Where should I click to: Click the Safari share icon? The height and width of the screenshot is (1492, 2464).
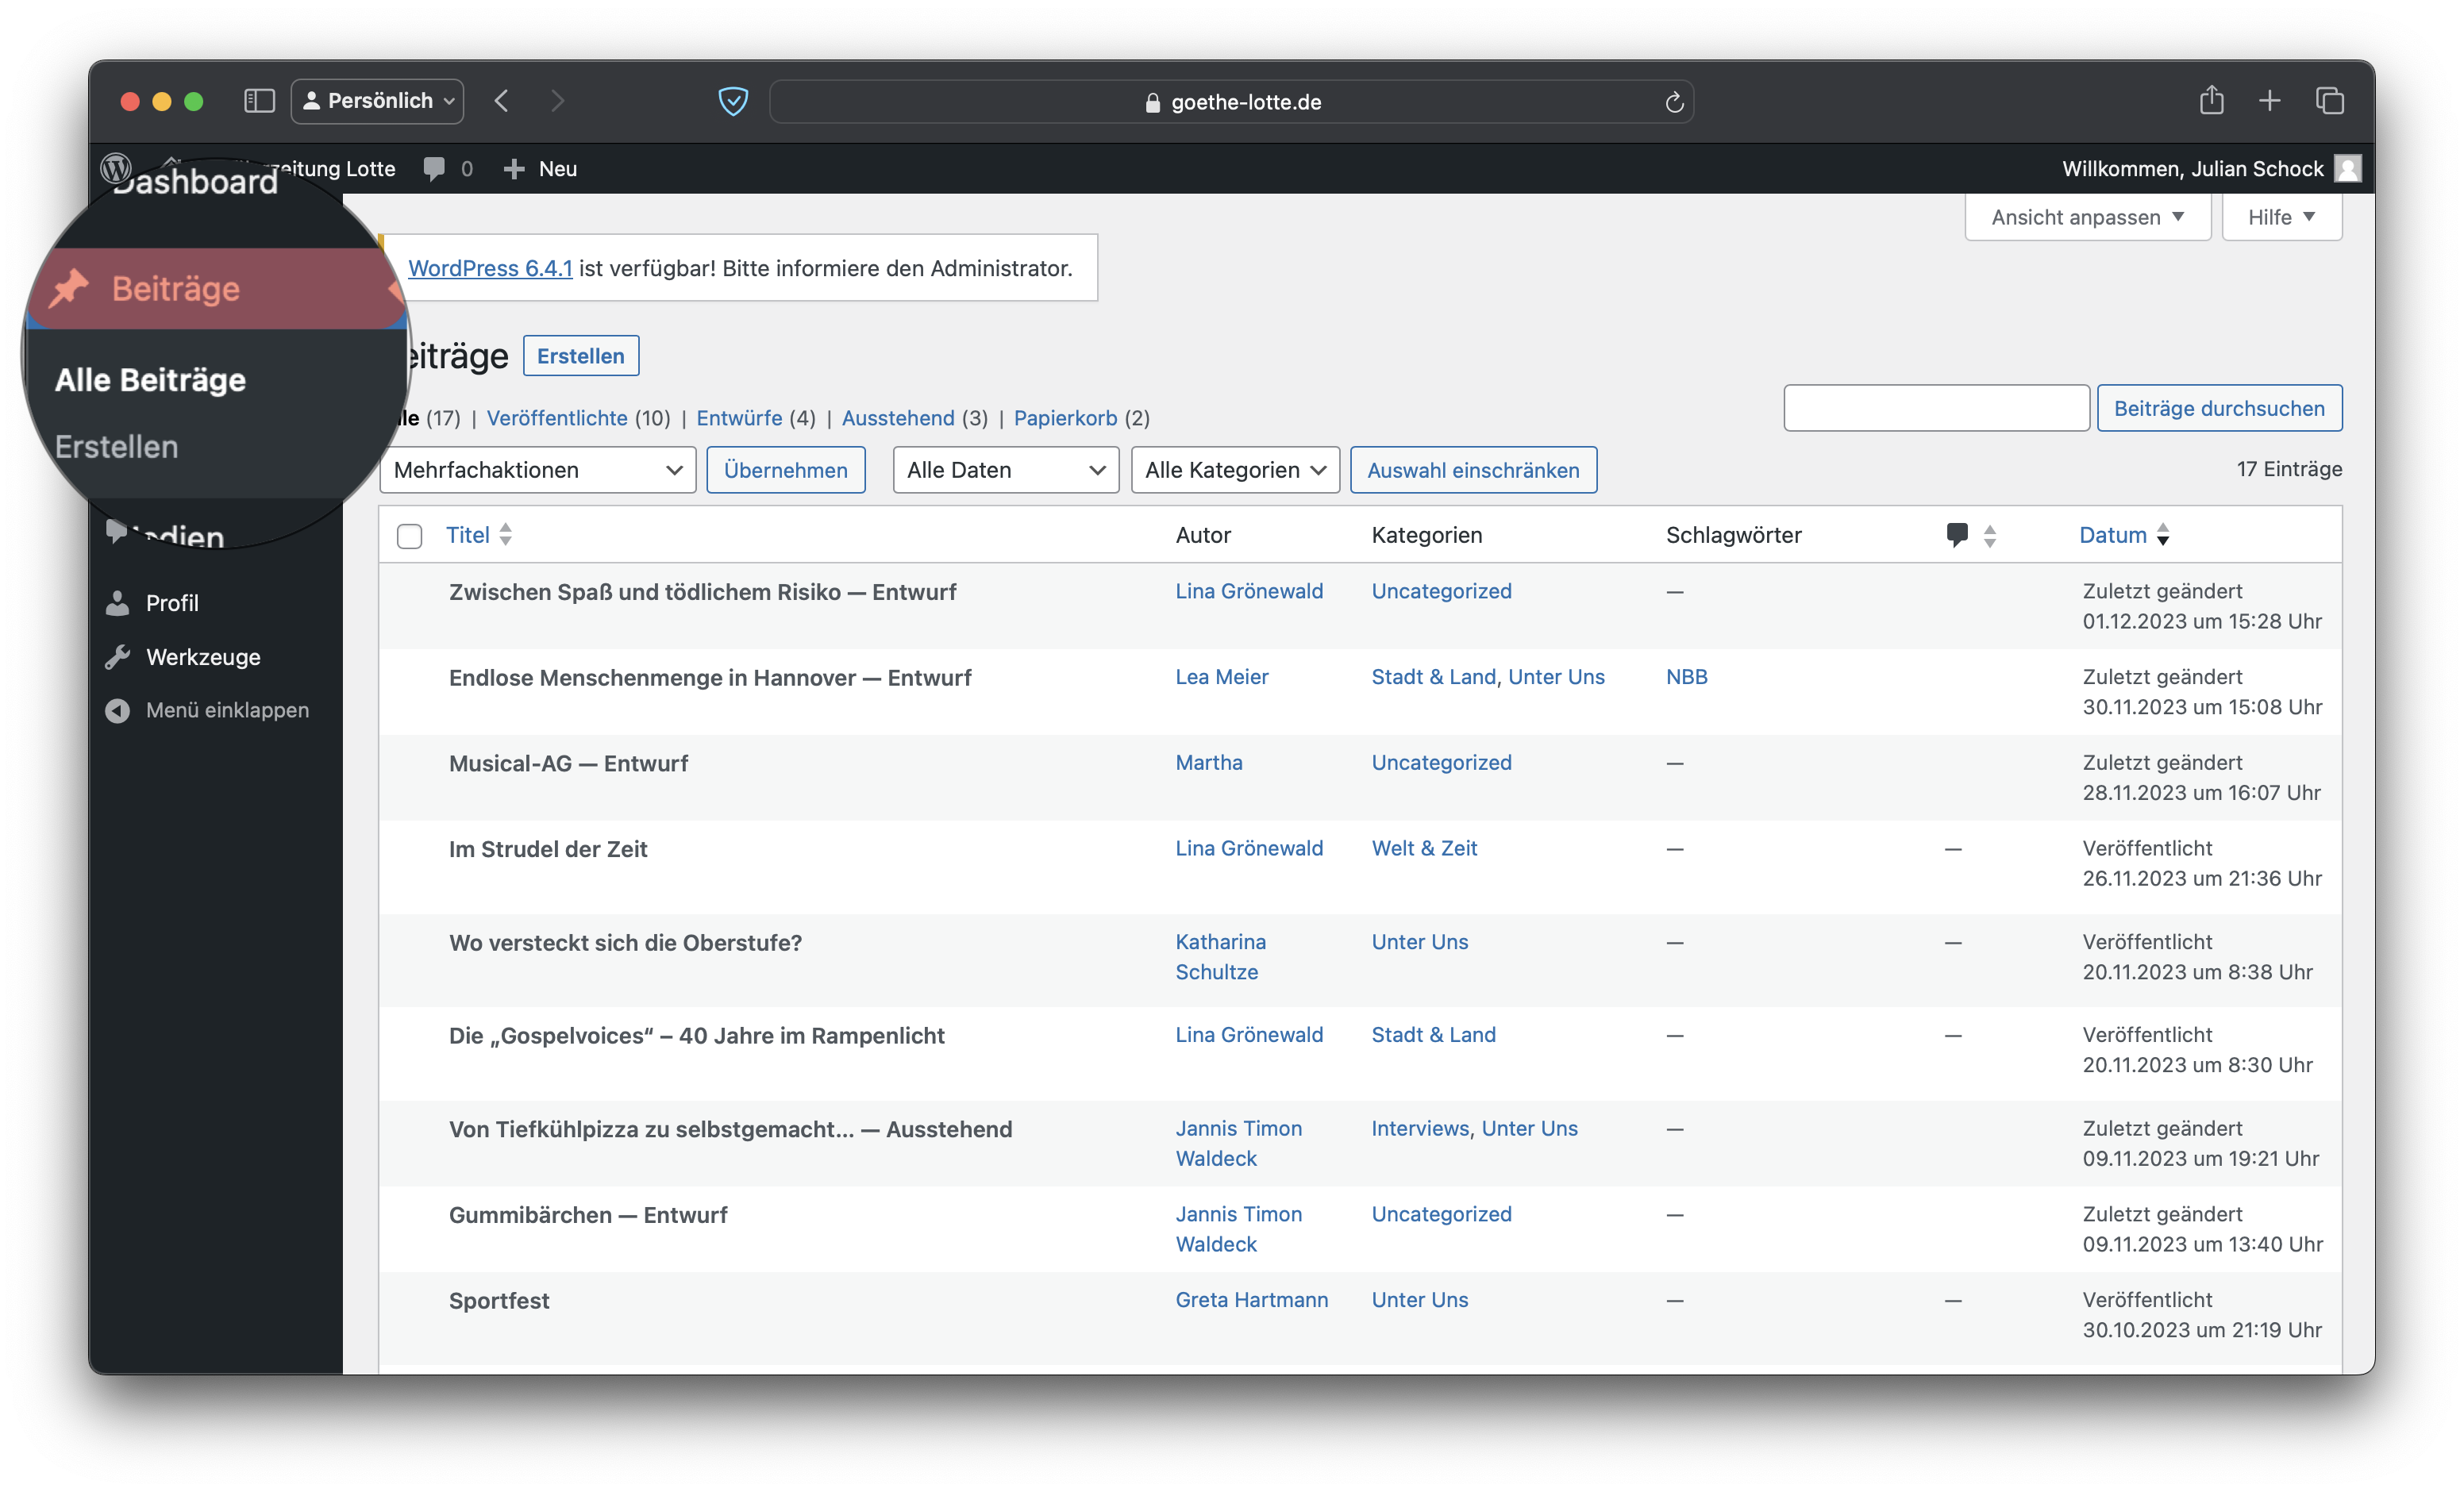click(x=2211, y=101)
